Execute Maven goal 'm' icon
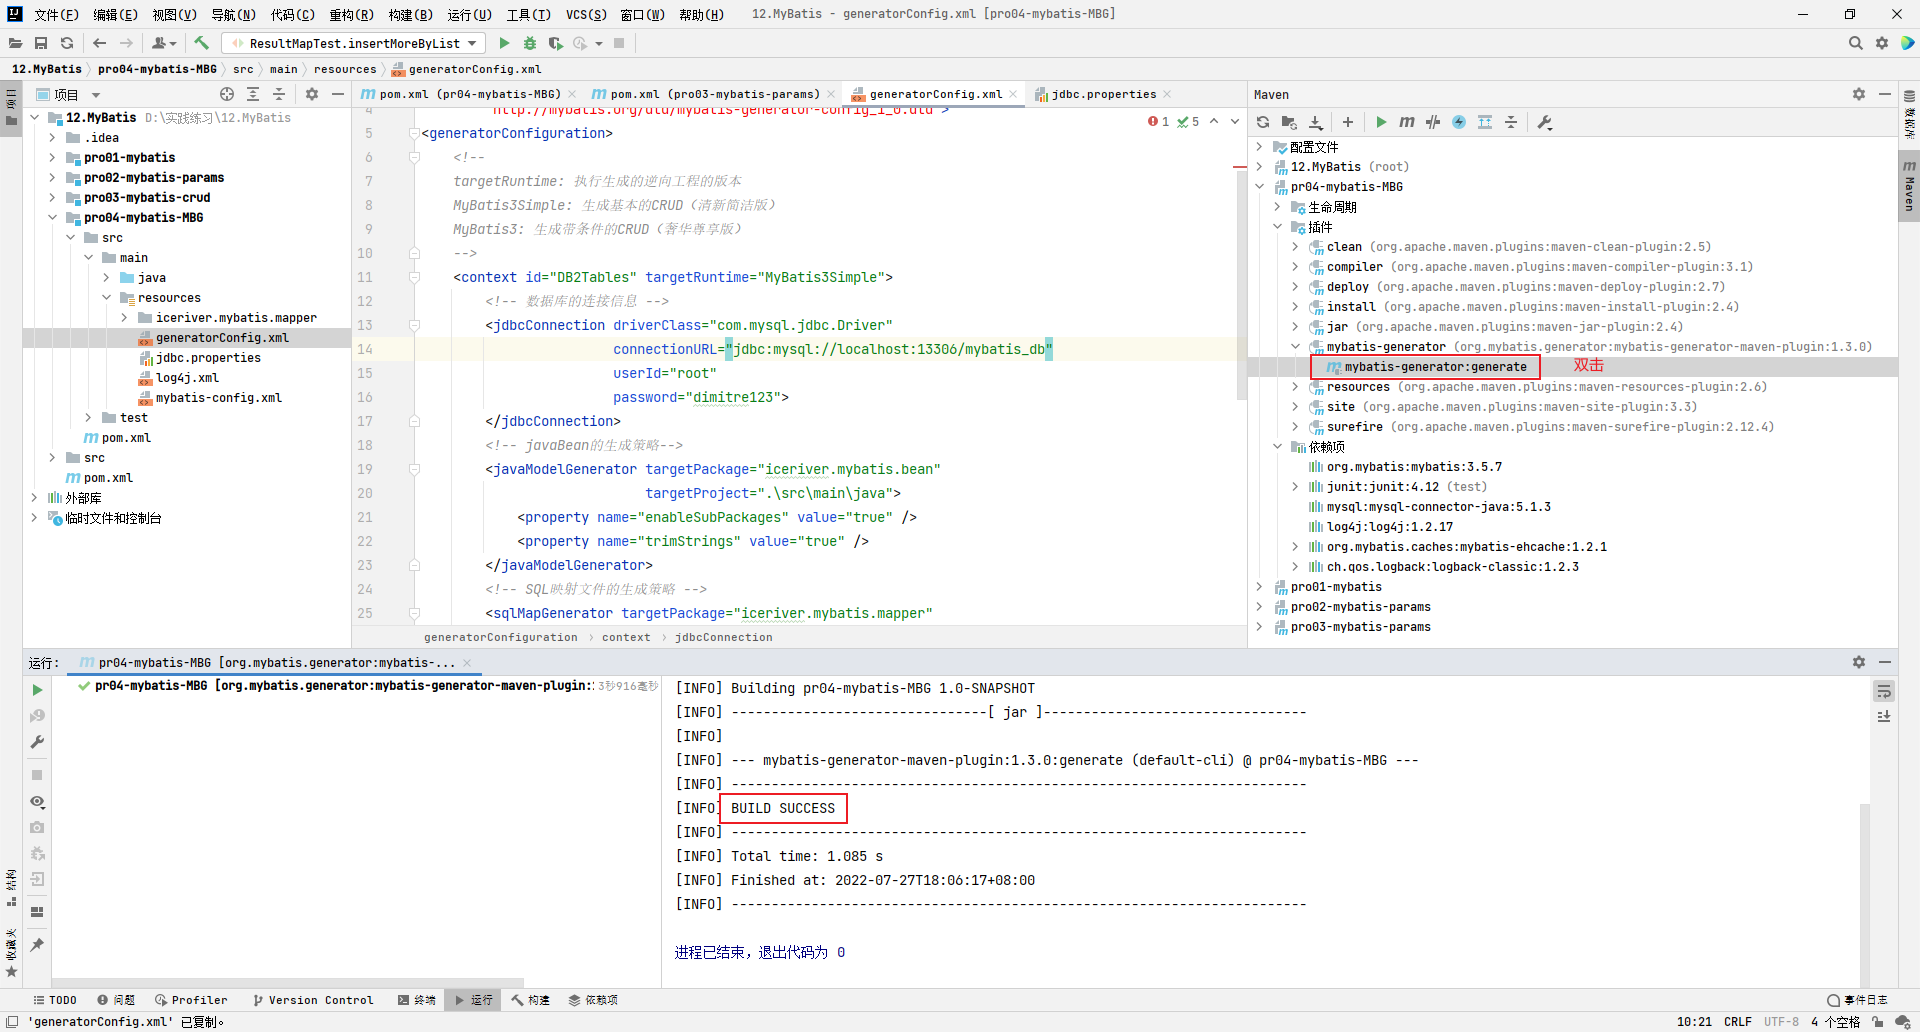The width and height of the screenshot is (1920, 1032). coord(1407,122)
